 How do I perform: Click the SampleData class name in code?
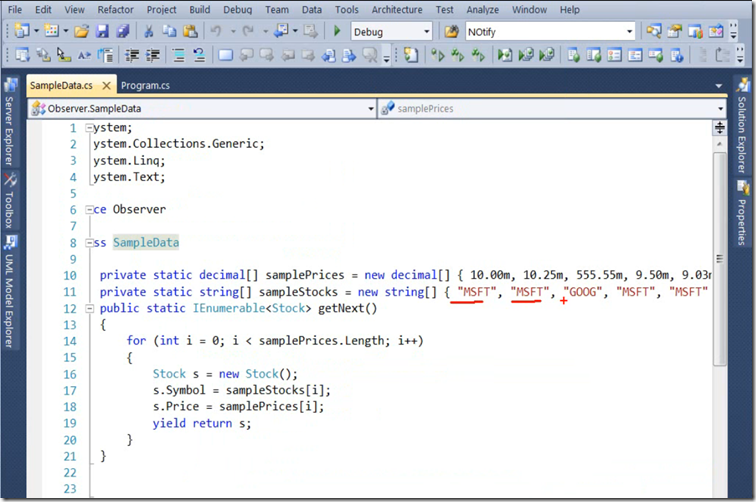coord(146,243)
